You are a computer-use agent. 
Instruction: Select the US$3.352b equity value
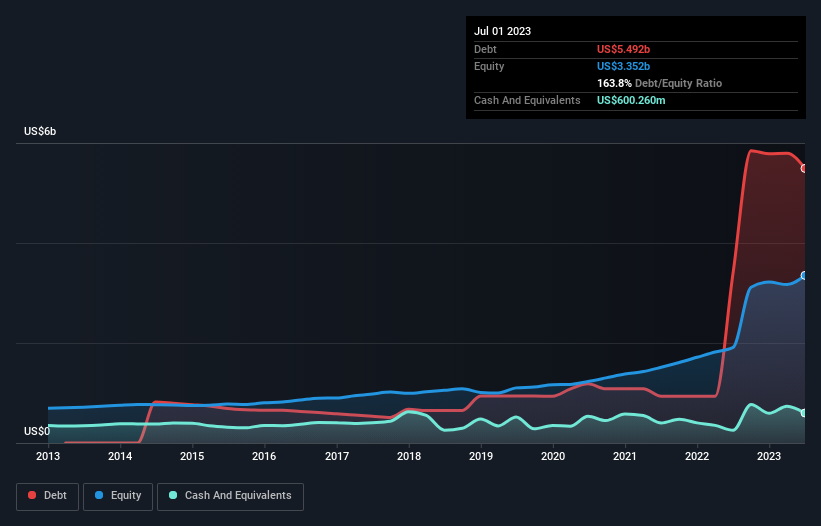pyautogui.click(x=623, y=66)
